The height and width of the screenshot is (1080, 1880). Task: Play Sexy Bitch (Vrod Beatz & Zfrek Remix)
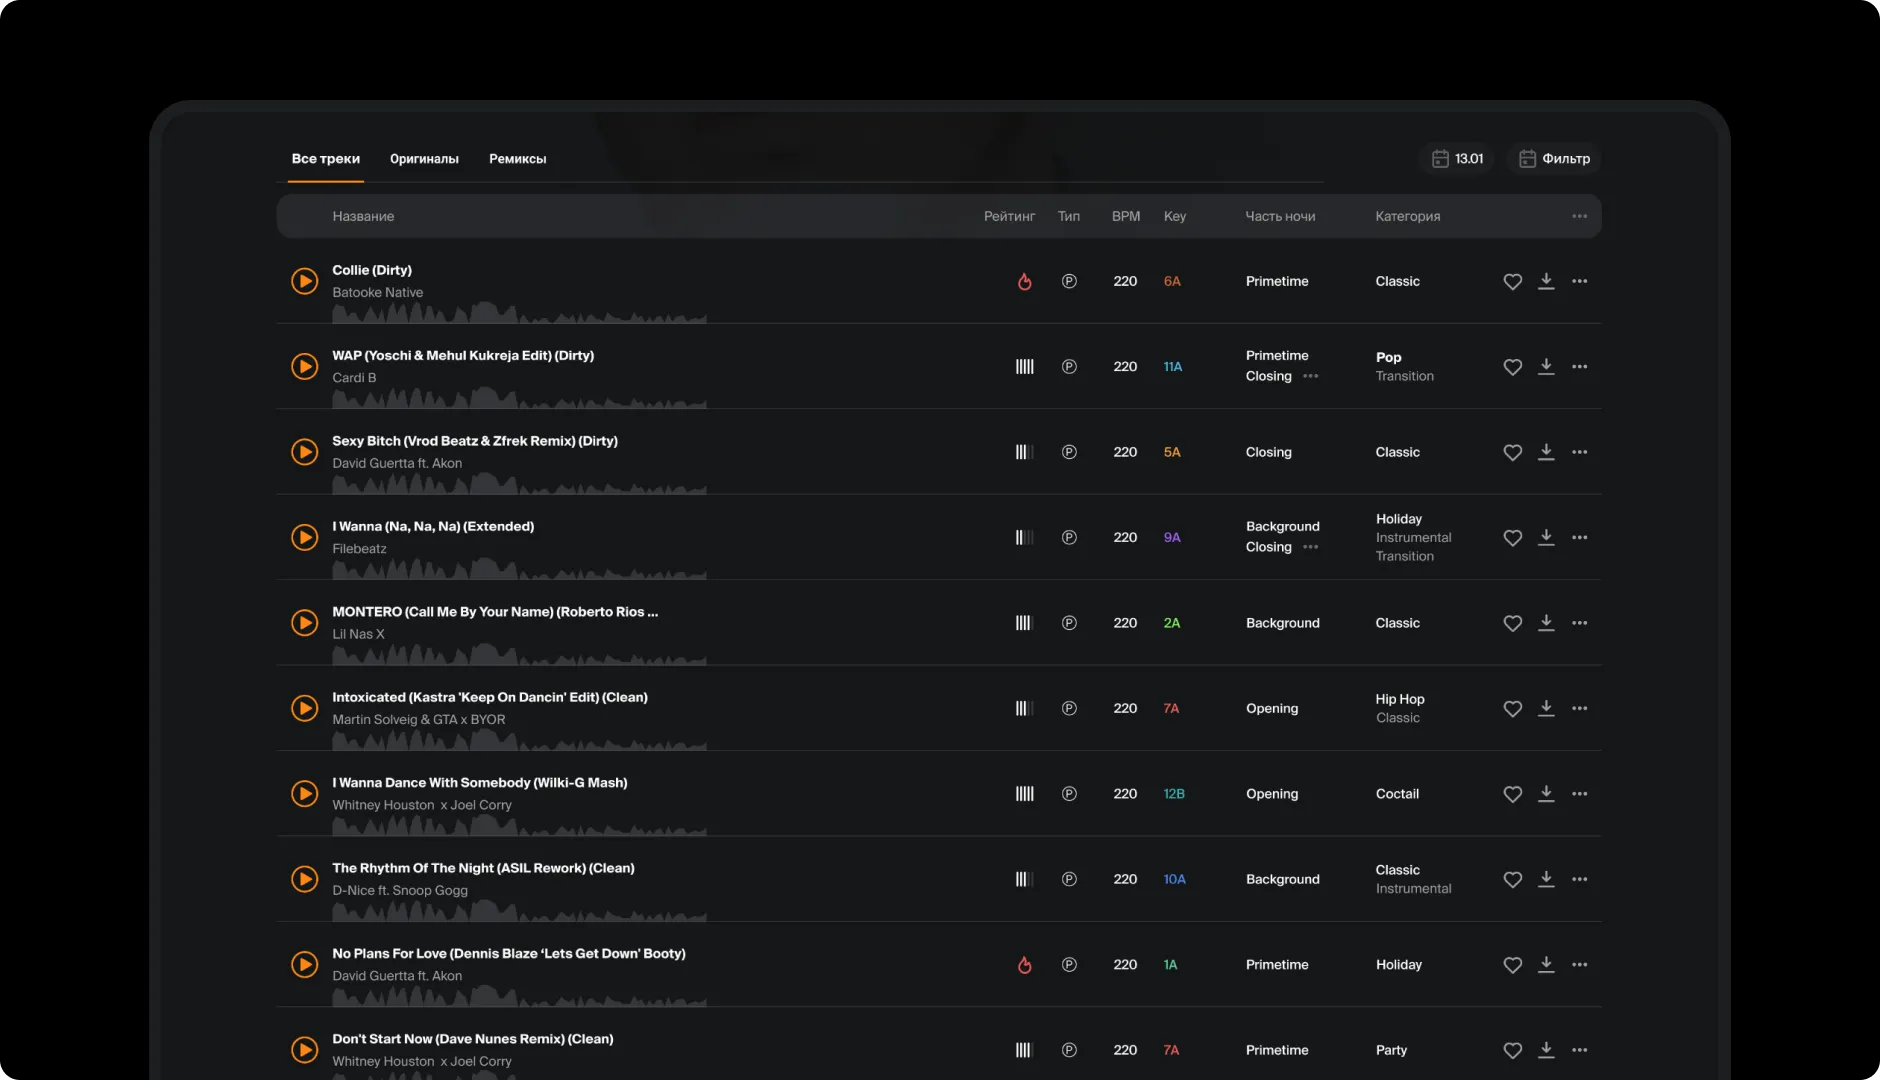tap(304, 452)
